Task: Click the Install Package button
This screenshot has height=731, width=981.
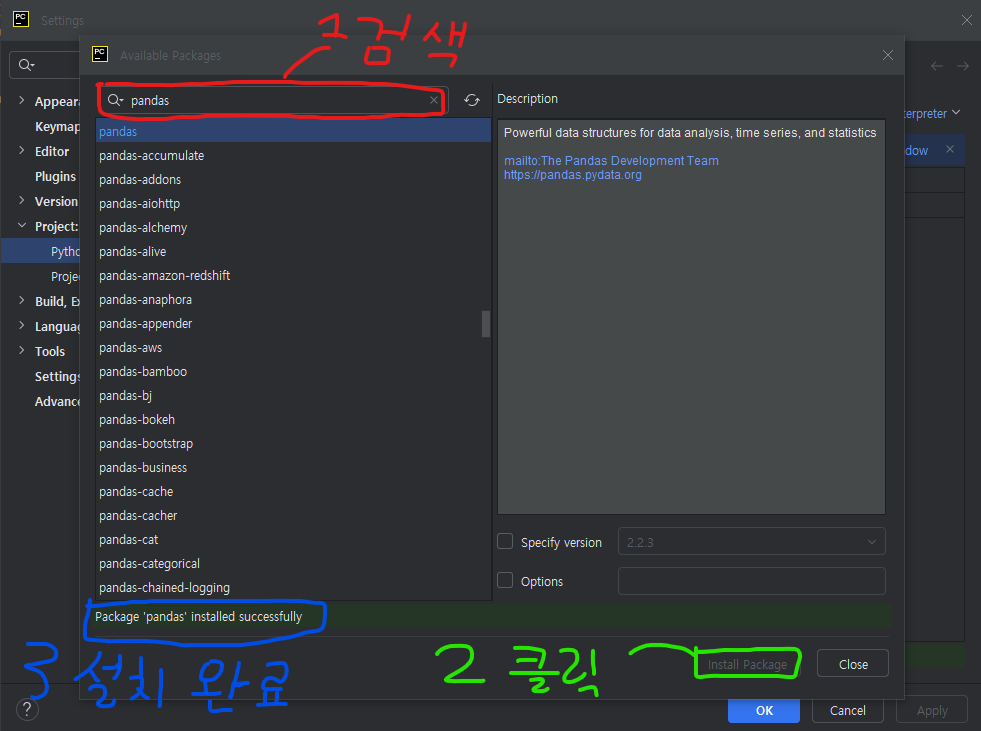Action: tap(747, 664)
